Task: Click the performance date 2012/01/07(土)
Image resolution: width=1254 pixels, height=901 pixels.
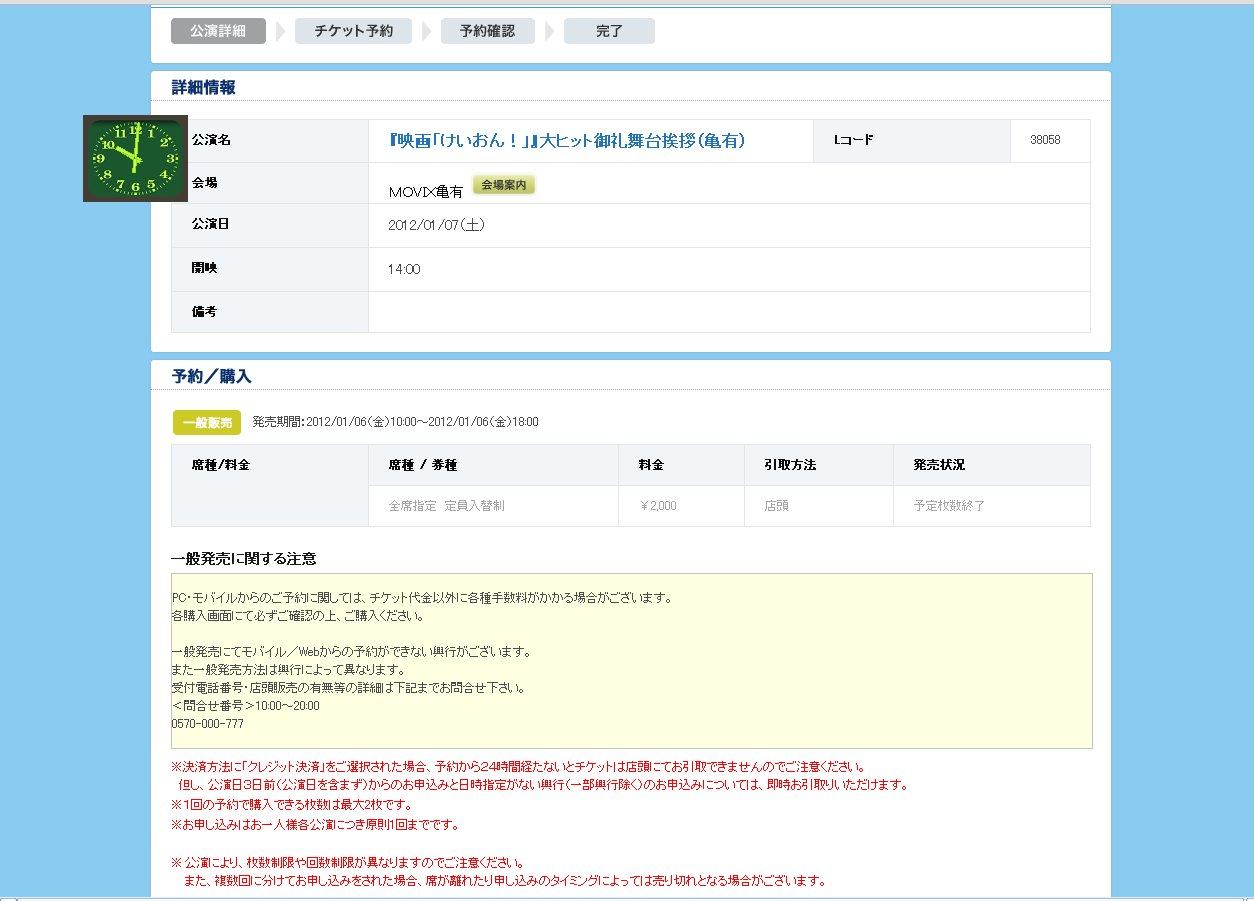Action: click(436, 225)
